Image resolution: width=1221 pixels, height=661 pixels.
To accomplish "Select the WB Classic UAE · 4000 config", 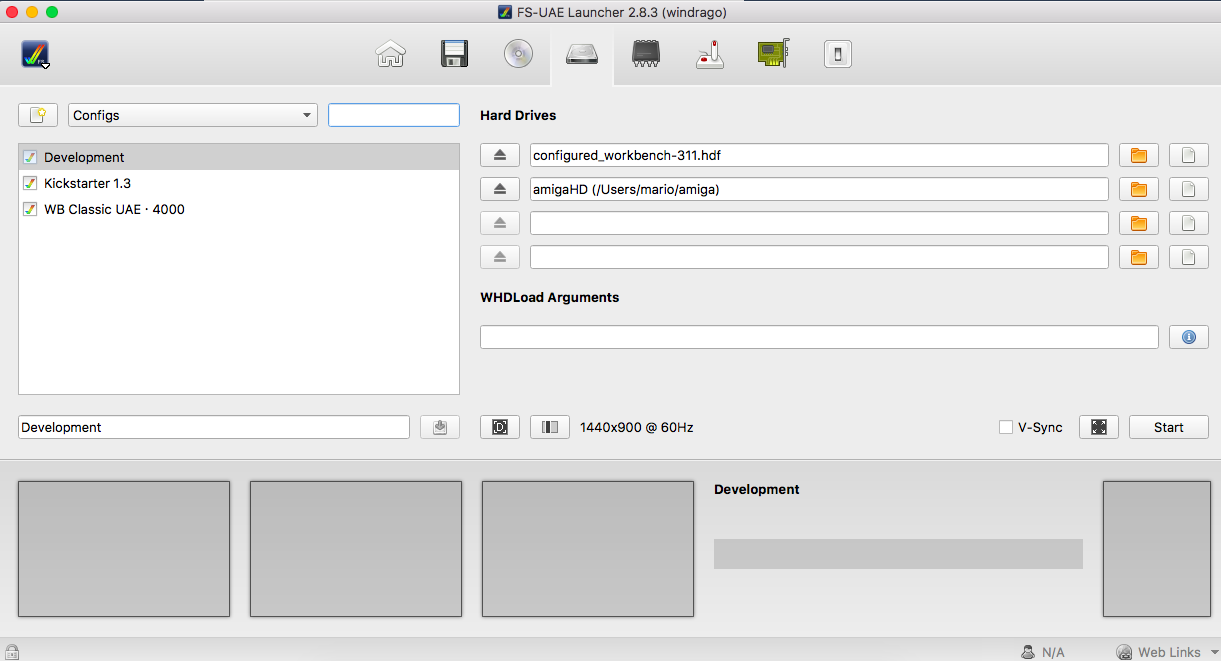I will (x=239, y=209).
